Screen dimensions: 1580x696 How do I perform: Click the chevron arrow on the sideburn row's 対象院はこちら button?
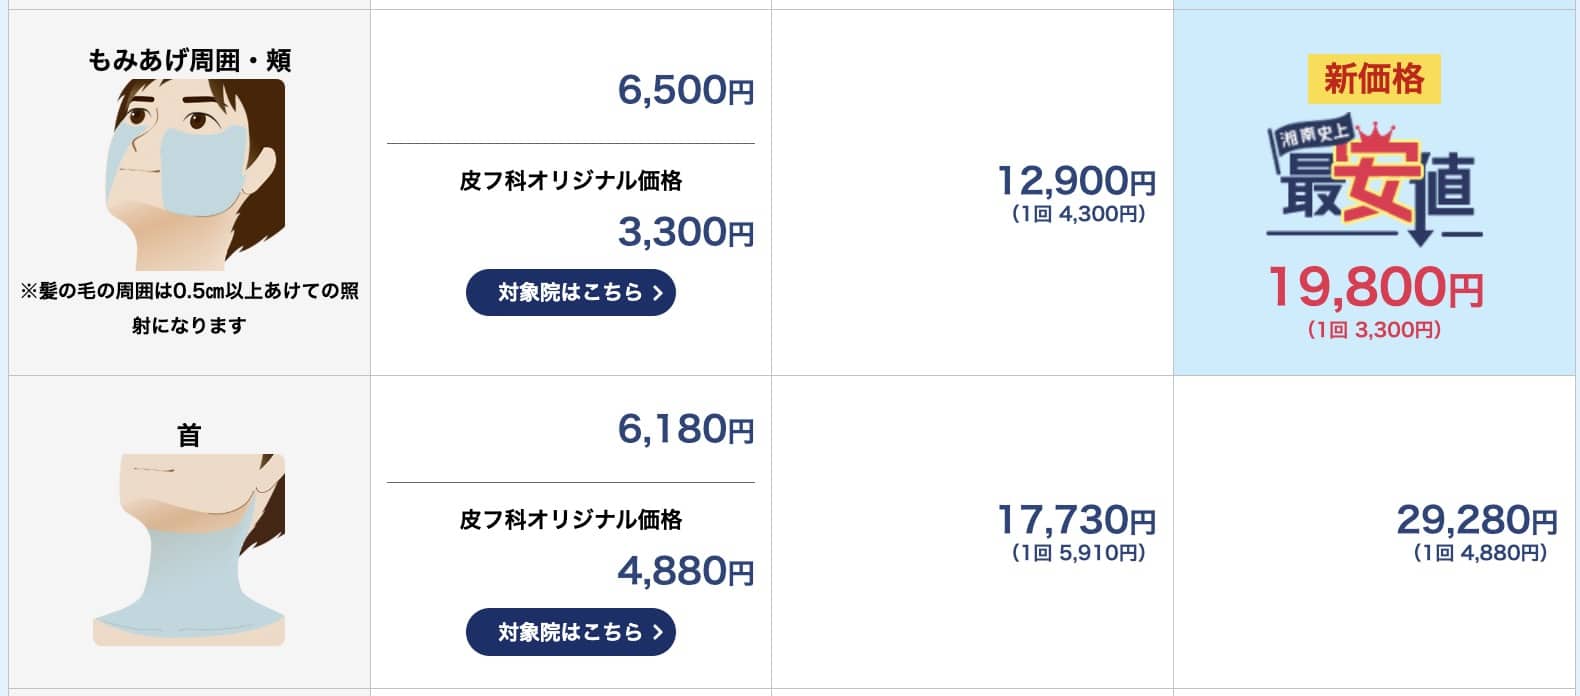[657, 293]
